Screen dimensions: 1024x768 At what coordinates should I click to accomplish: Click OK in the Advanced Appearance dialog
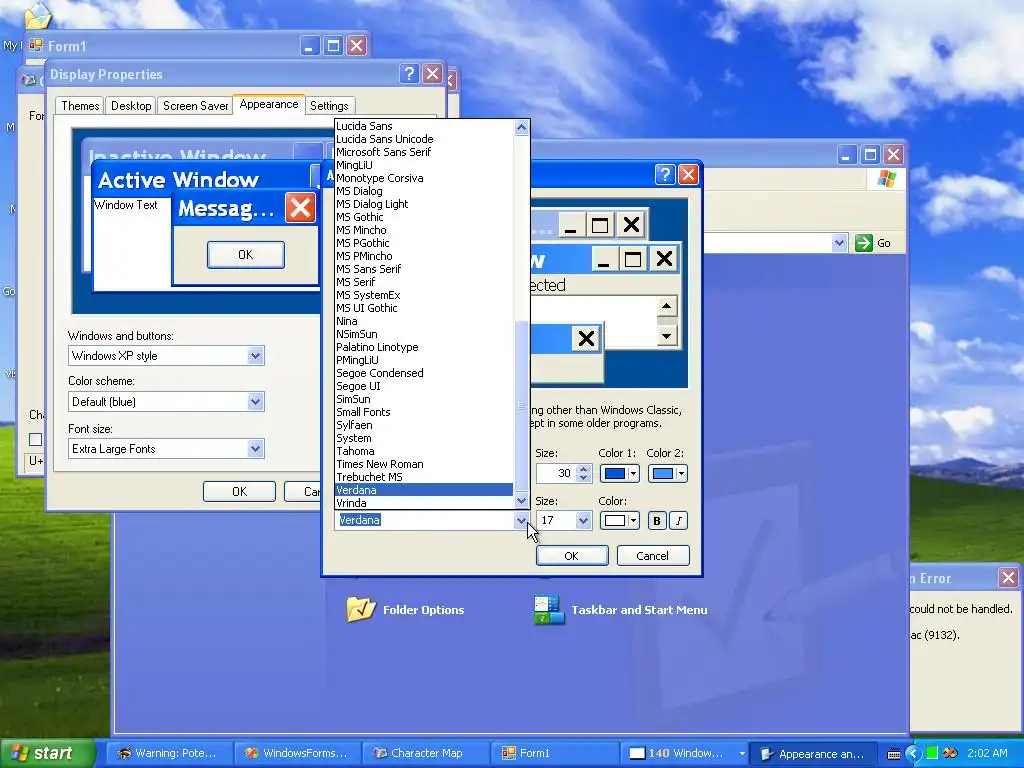coord(571,556)
